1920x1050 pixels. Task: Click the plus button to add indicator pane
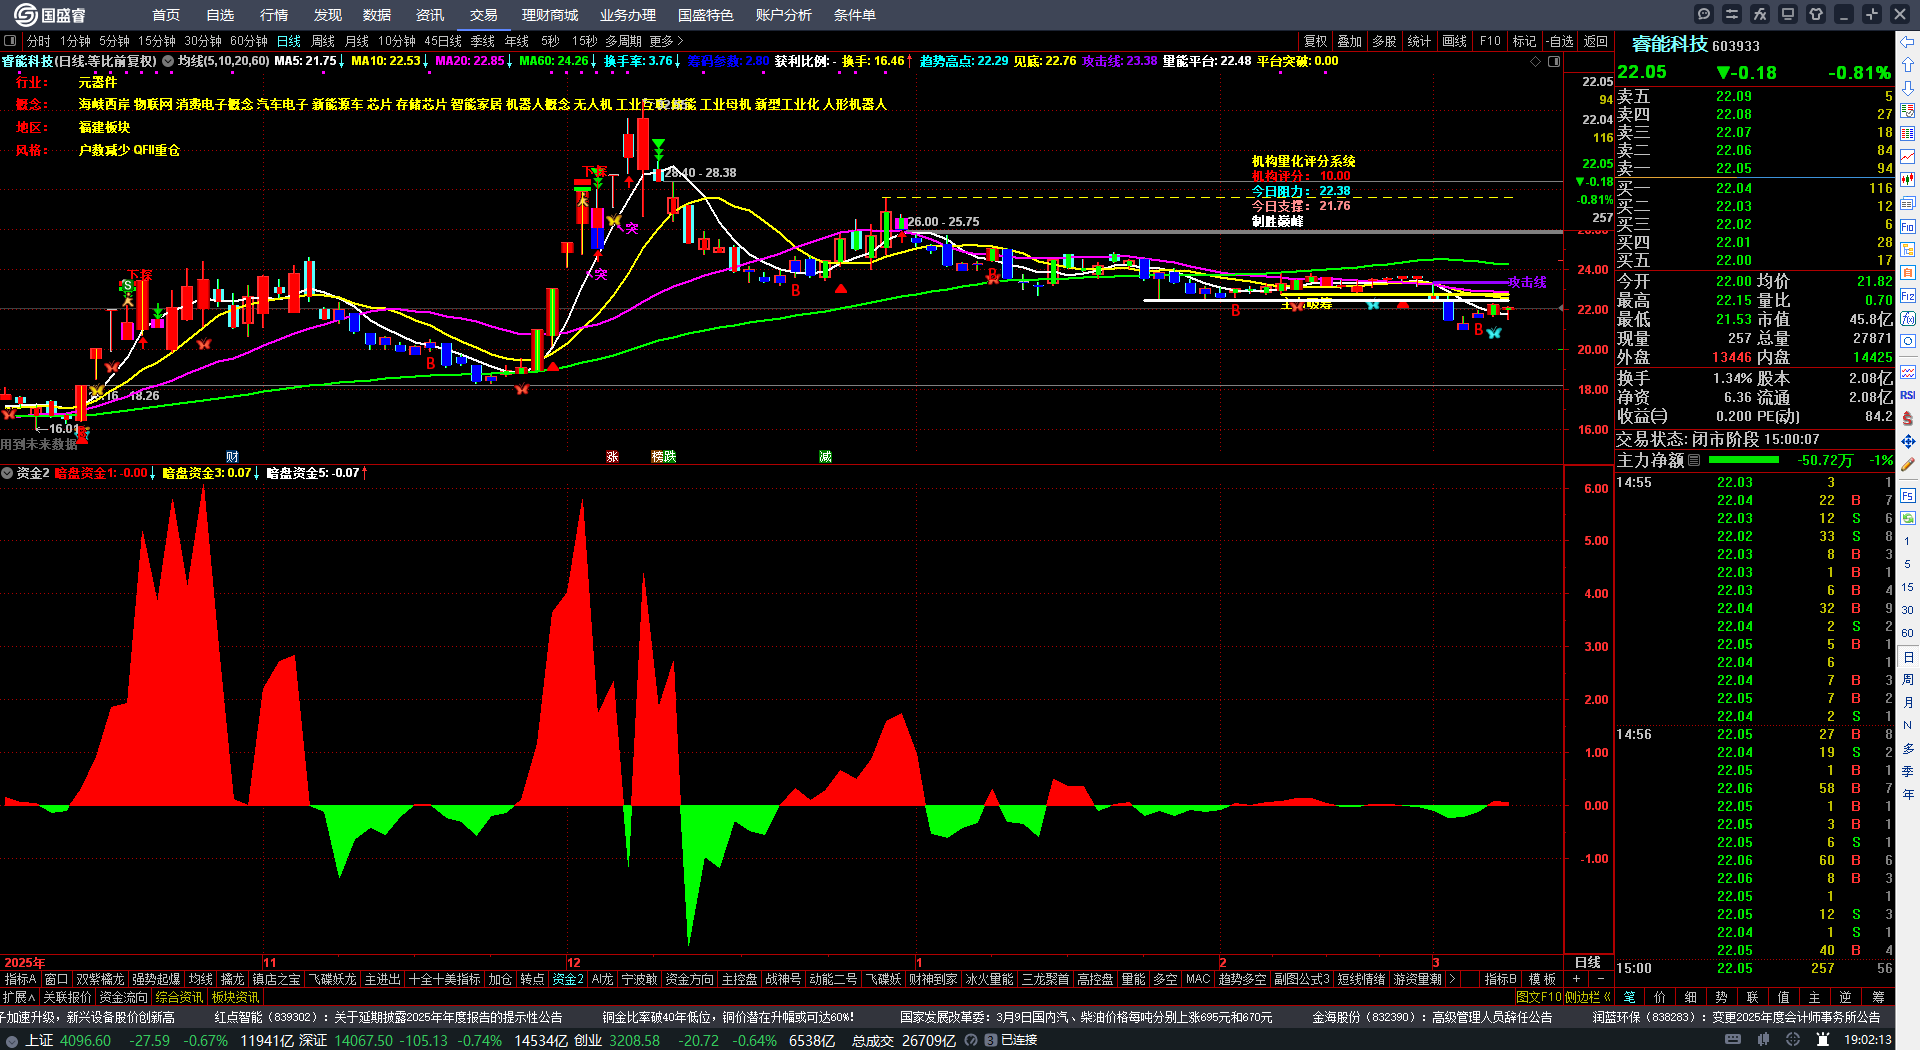tap(1577, 979)
